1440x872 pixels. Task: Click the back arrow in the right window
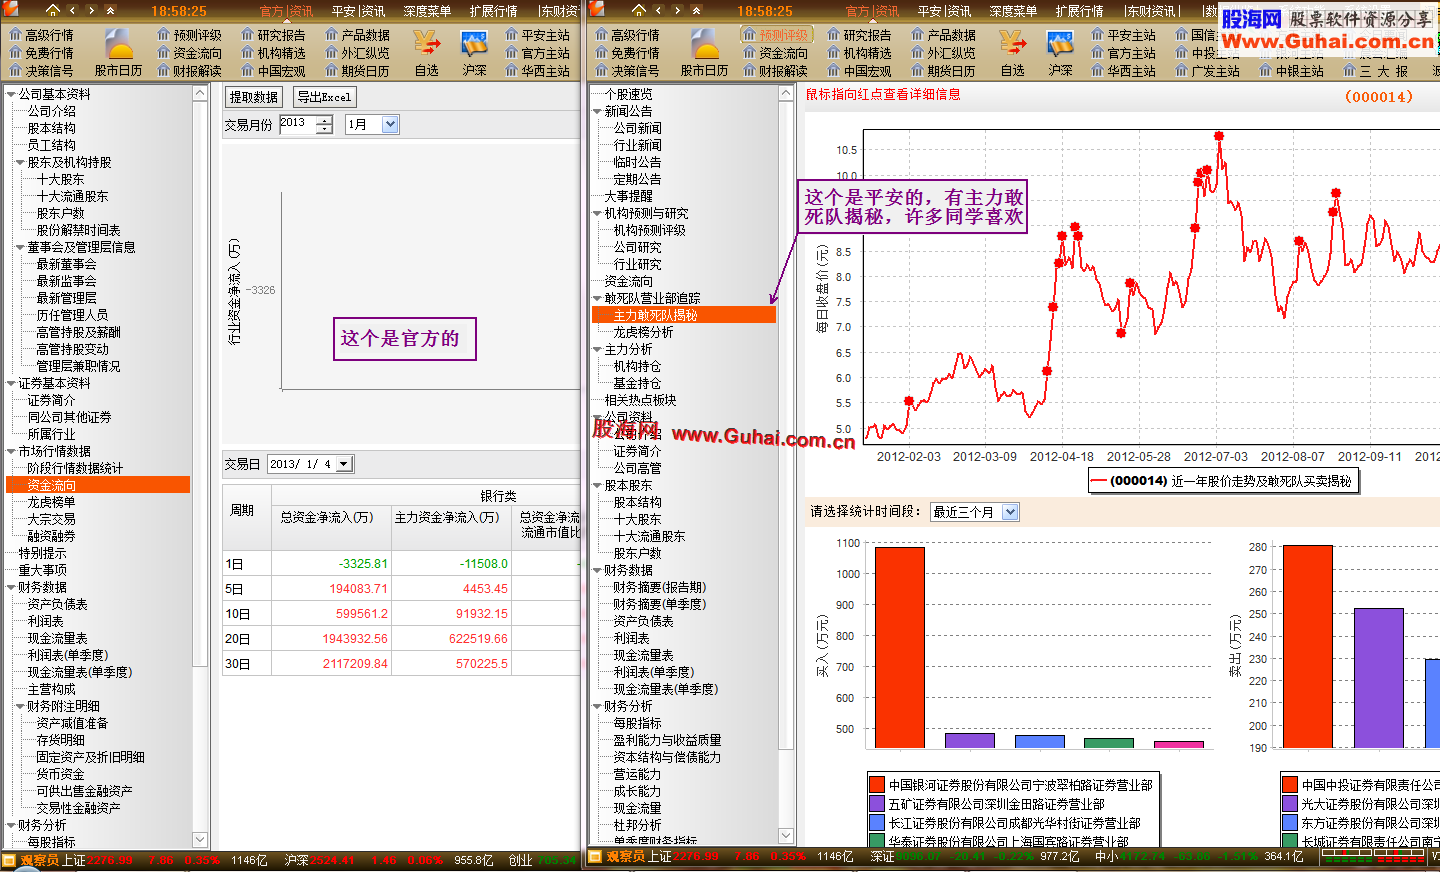(659, 10)
